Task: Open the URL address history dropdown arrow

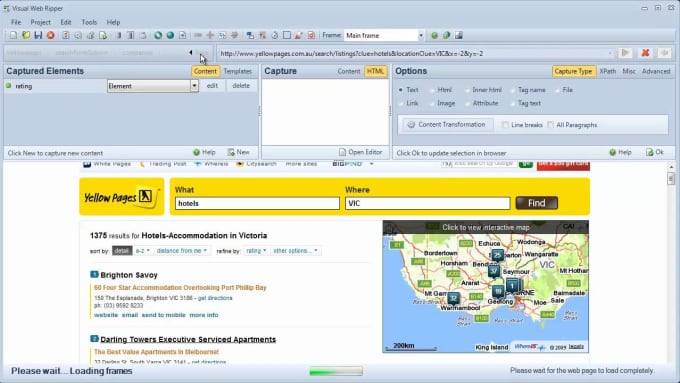Action: (610, 53)
